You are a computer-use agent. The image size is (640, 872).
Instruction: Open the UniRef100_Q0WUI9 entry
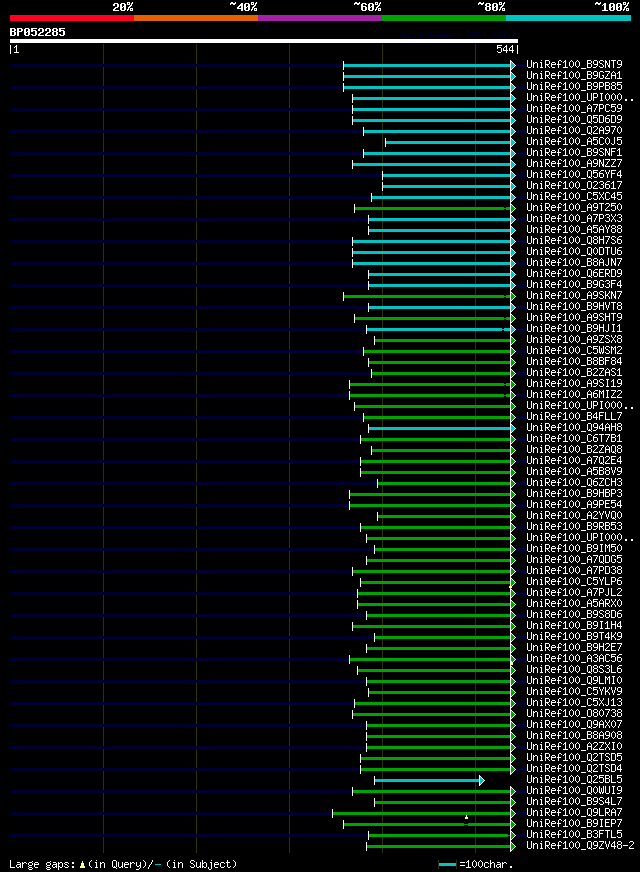pyautogui.click(x=574, y=791)
